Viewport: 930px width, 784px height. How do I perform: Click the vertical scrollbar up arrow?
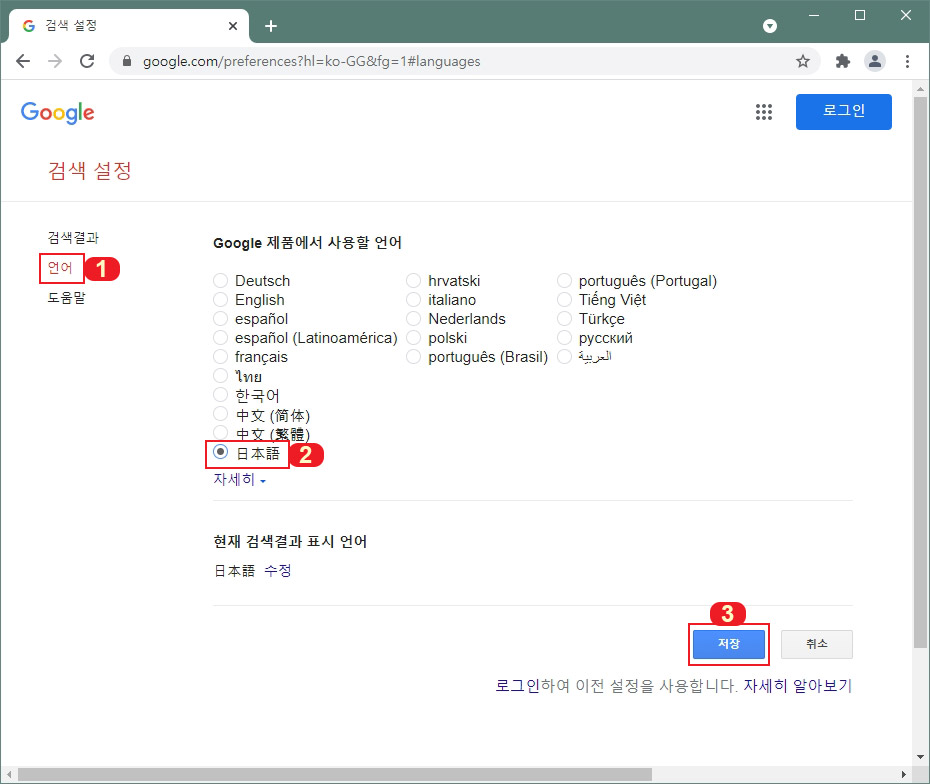(920, 90)
